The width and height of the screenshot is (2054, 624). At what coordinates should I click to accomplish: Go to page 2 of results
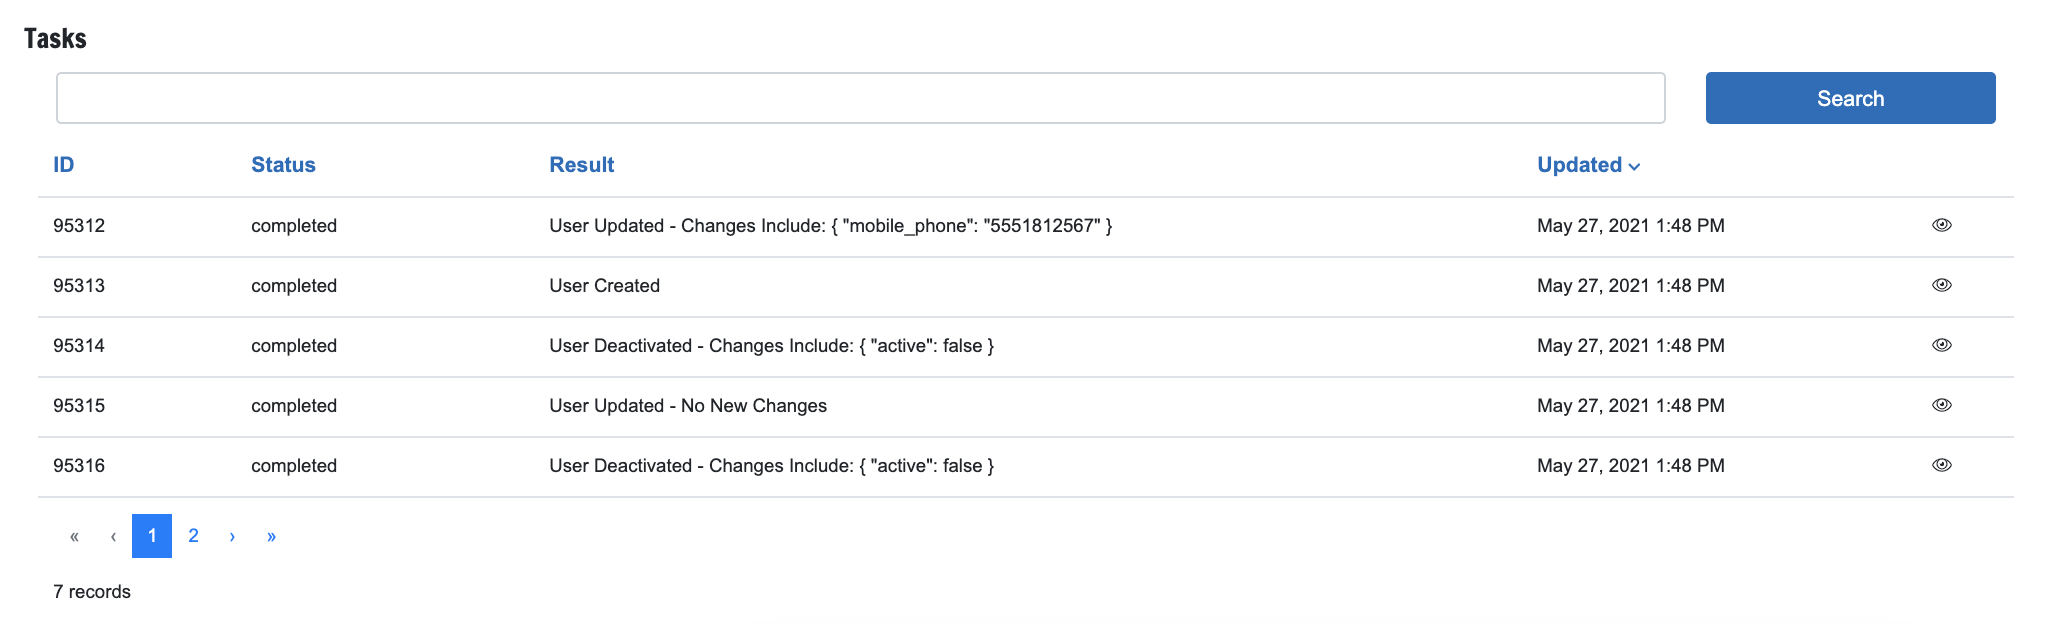[193, 536]
